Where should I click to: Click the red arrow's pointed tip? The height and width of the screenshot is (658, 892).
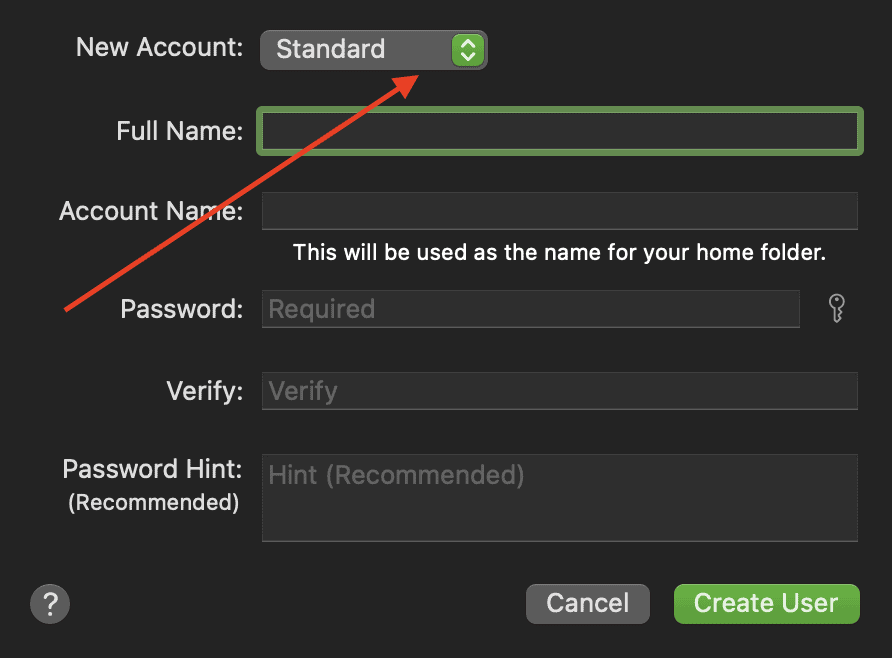pos(414,78)
